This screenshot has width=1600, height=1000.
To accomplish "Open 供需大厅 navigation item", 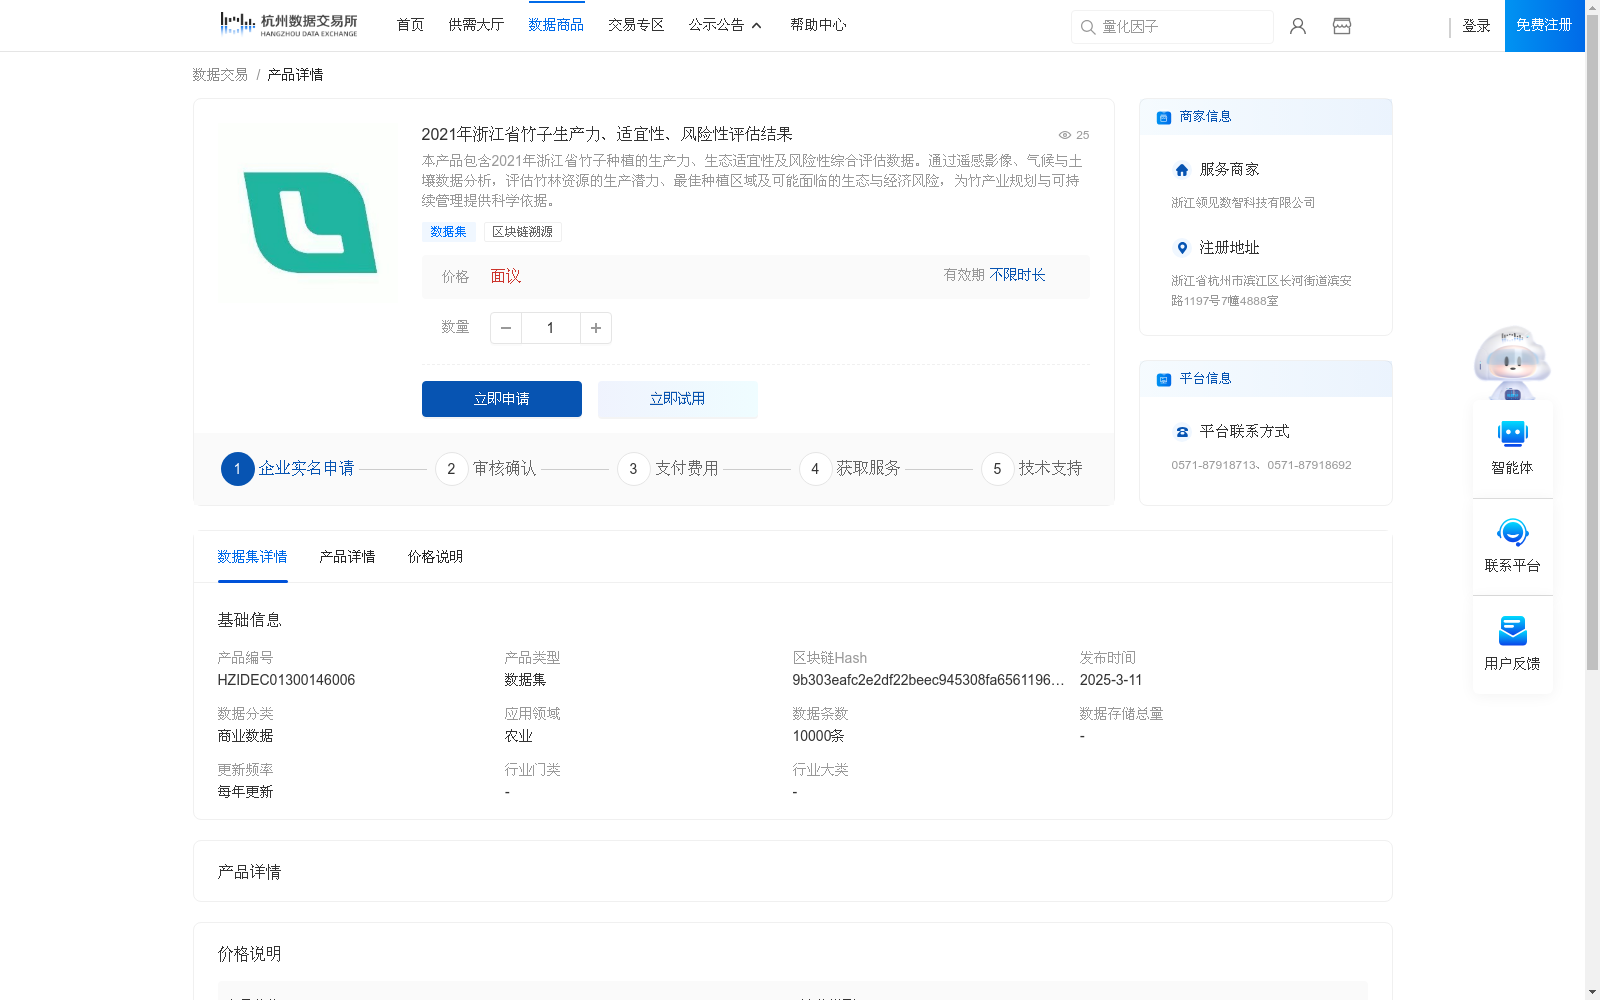I will [476, 25].
